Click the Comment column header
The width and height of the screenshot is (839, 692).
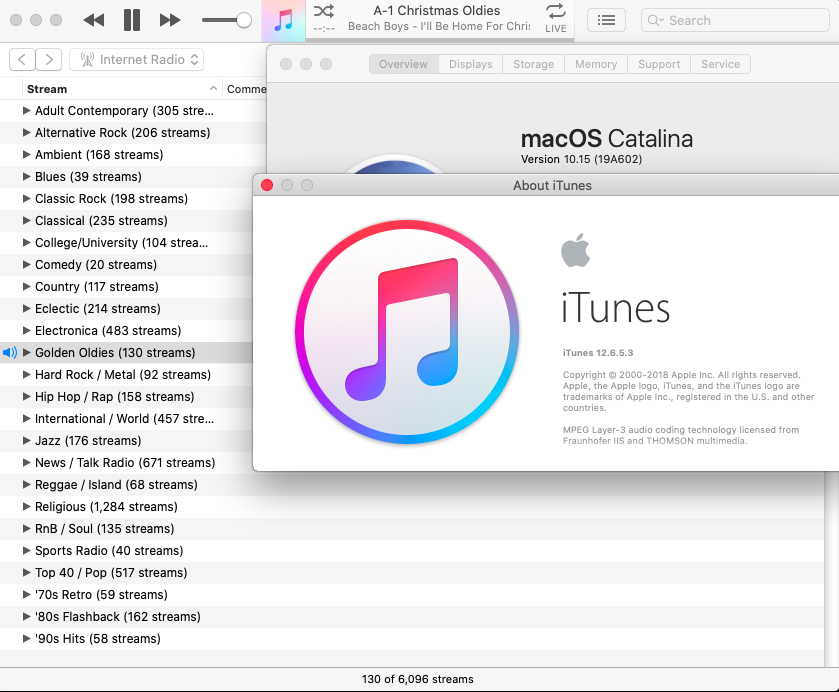[x=246, y=89]
